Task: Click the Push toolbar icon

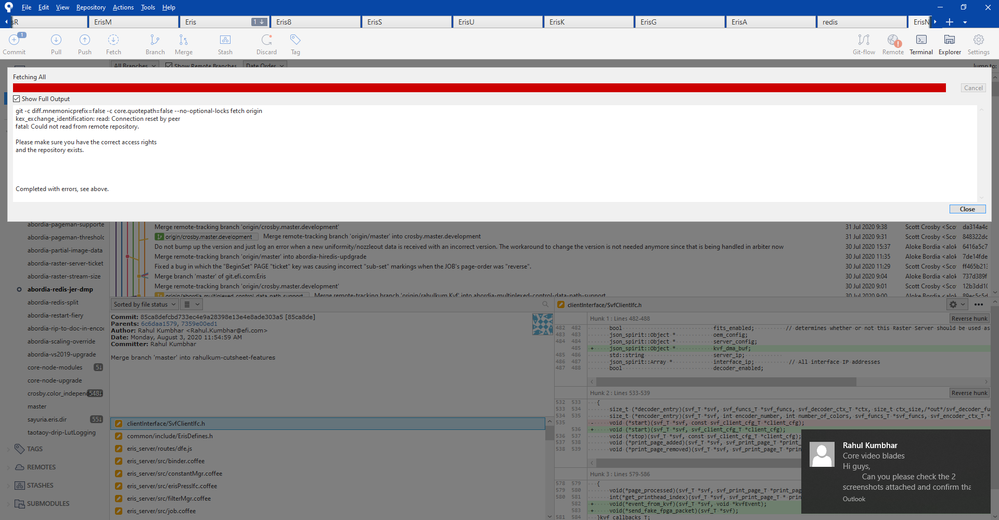Action: click(x=85, y=40)
